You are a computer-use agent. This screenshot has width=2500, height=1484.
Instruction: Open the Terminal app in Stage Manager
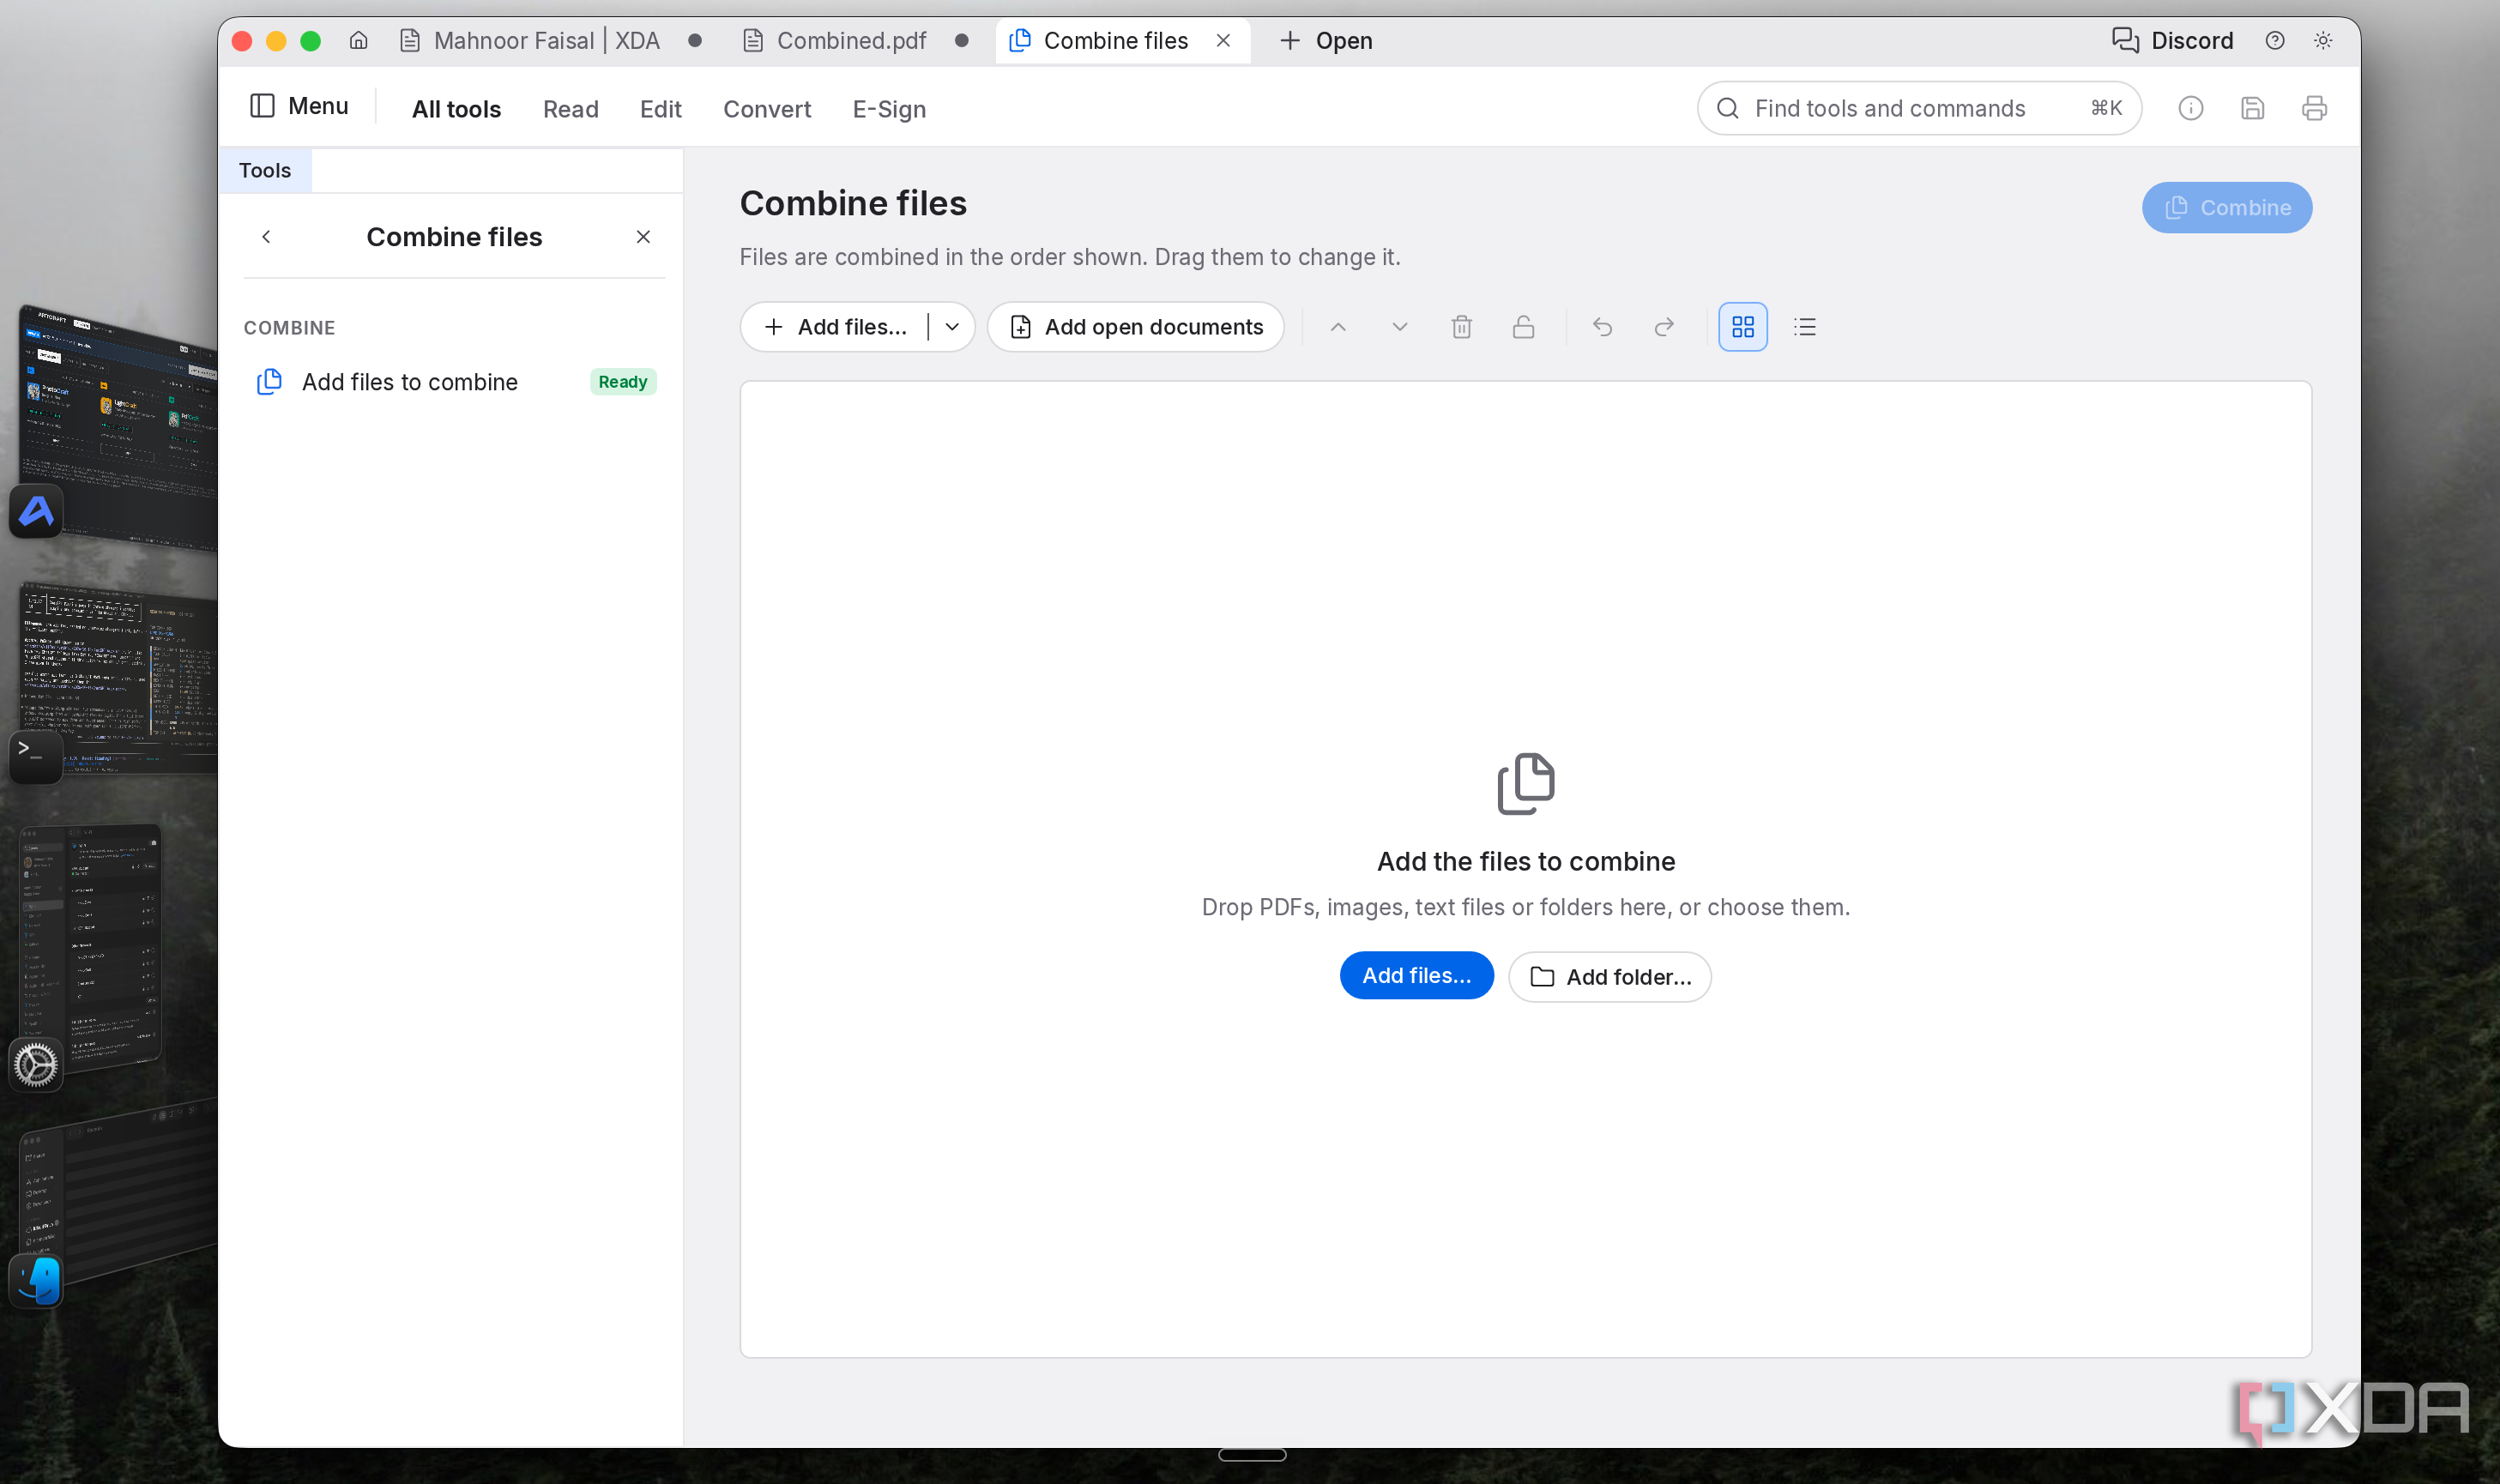point(36,757)
